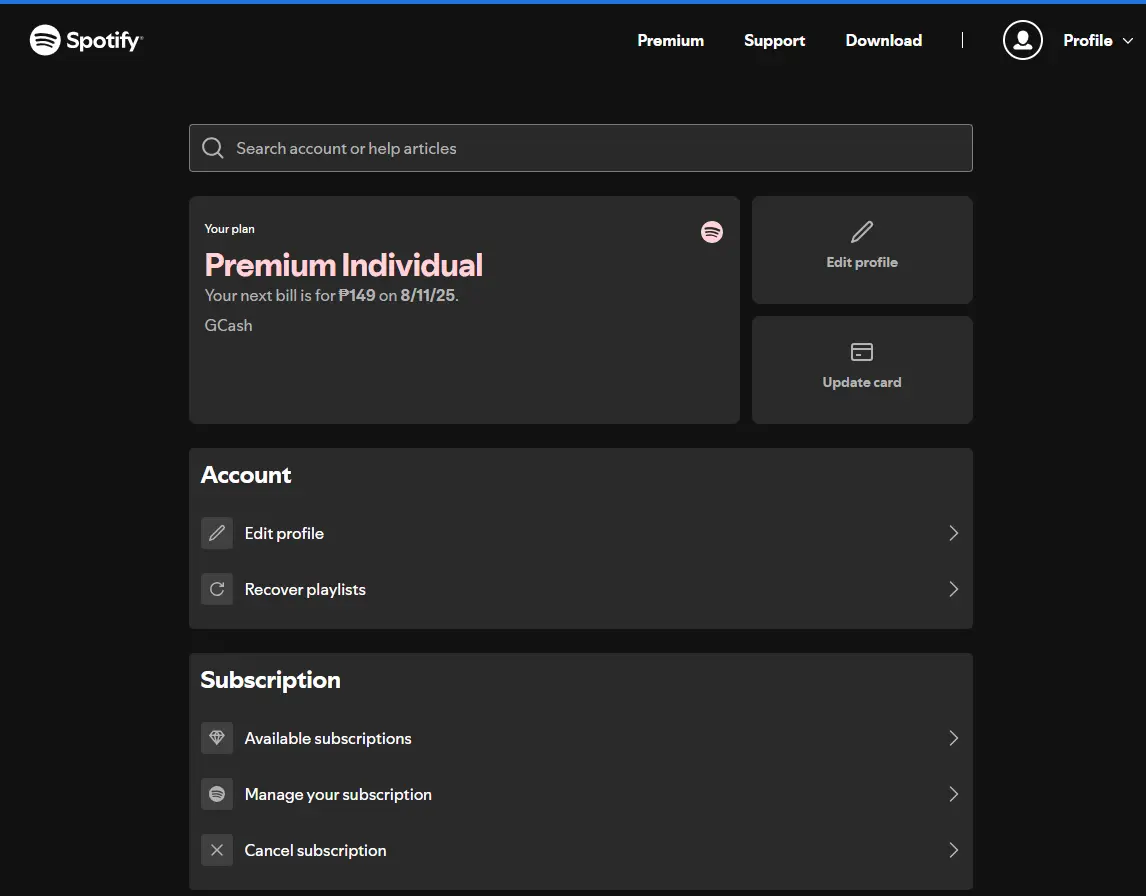Click the refresh icon beside Recover playlists
The height and width of the screenshot is (896, 1146).
[x=217, y=589]
